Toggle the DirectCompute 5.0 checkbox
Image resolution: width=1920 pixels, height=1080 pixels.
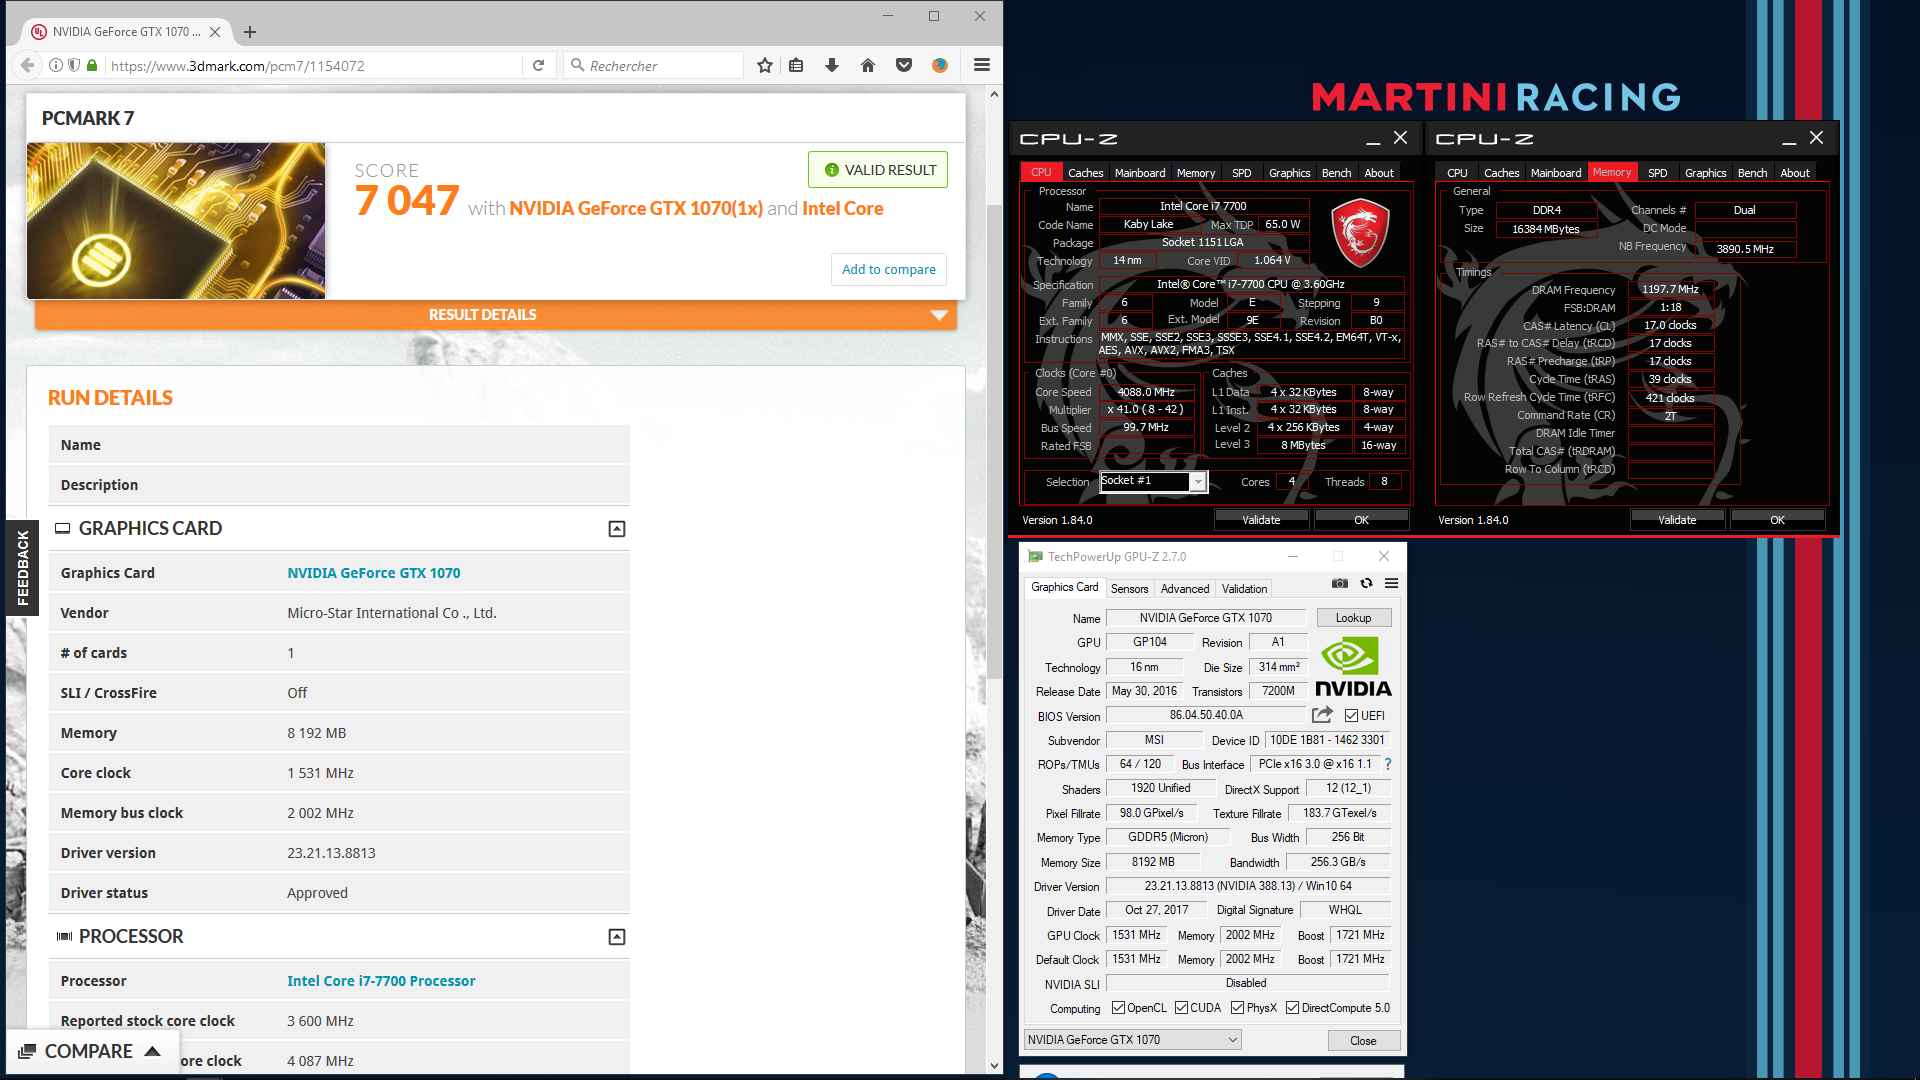point(1292,1008)
